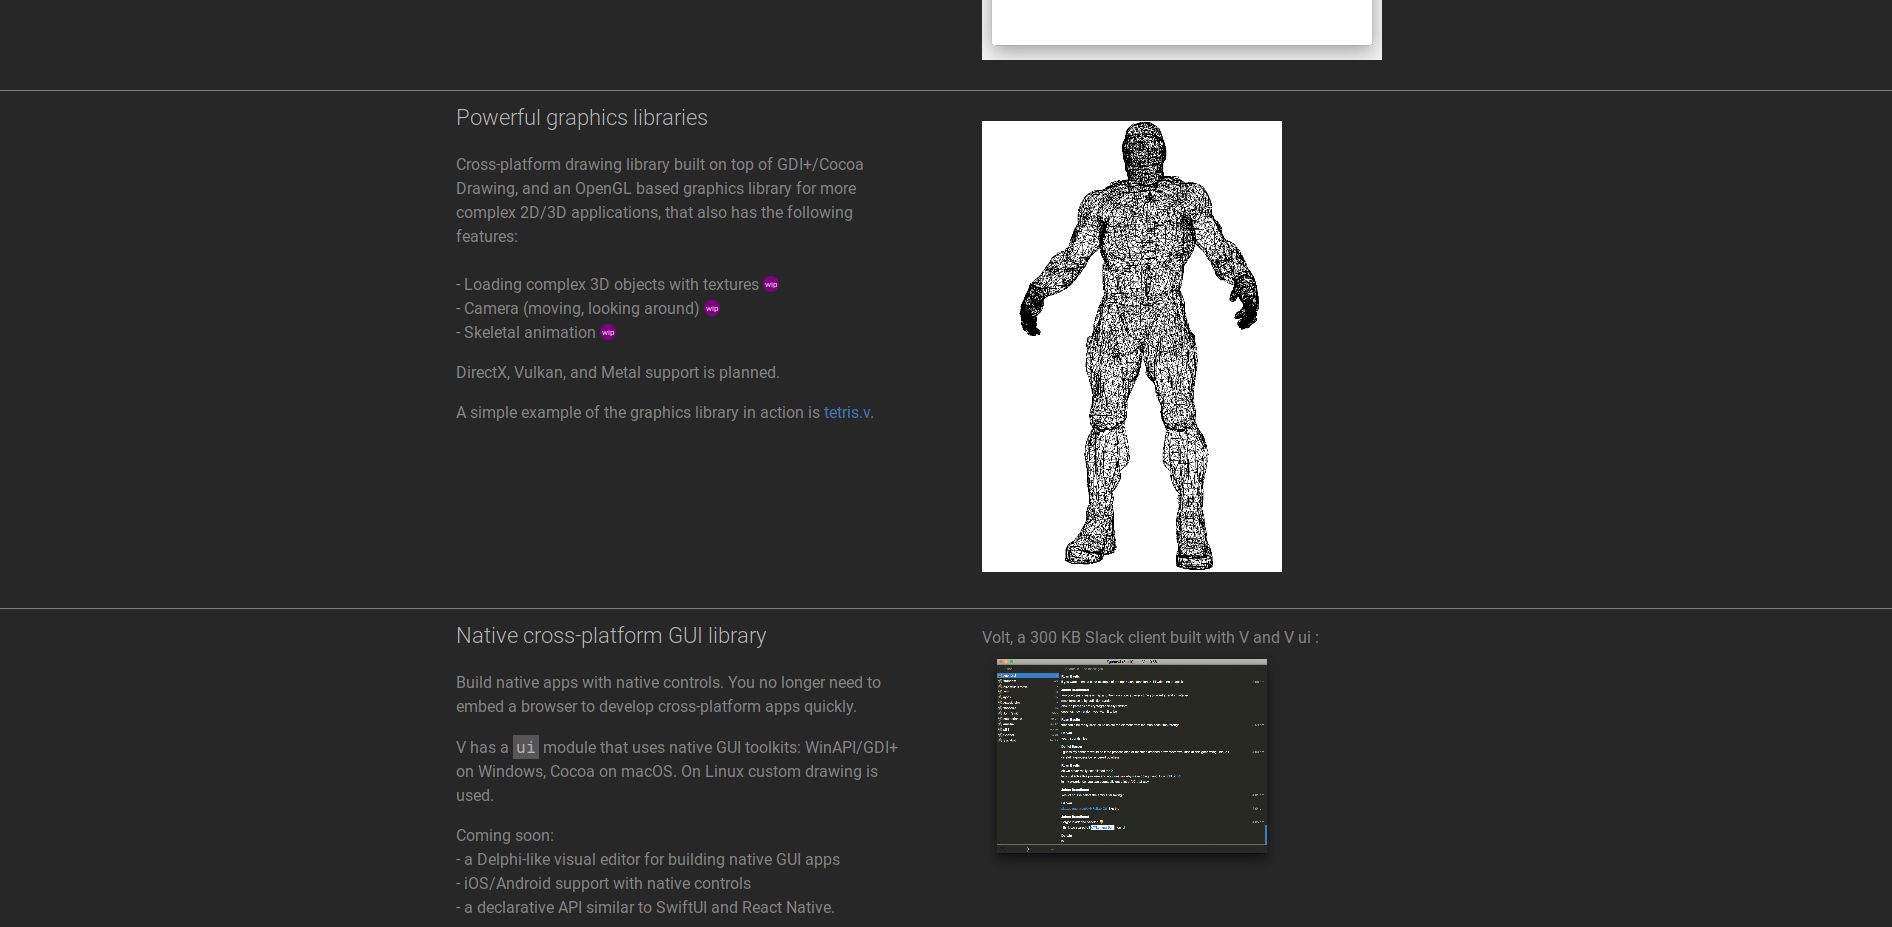Click the wip badge beside "Camera (moving, looking around)"

point(711,308)
